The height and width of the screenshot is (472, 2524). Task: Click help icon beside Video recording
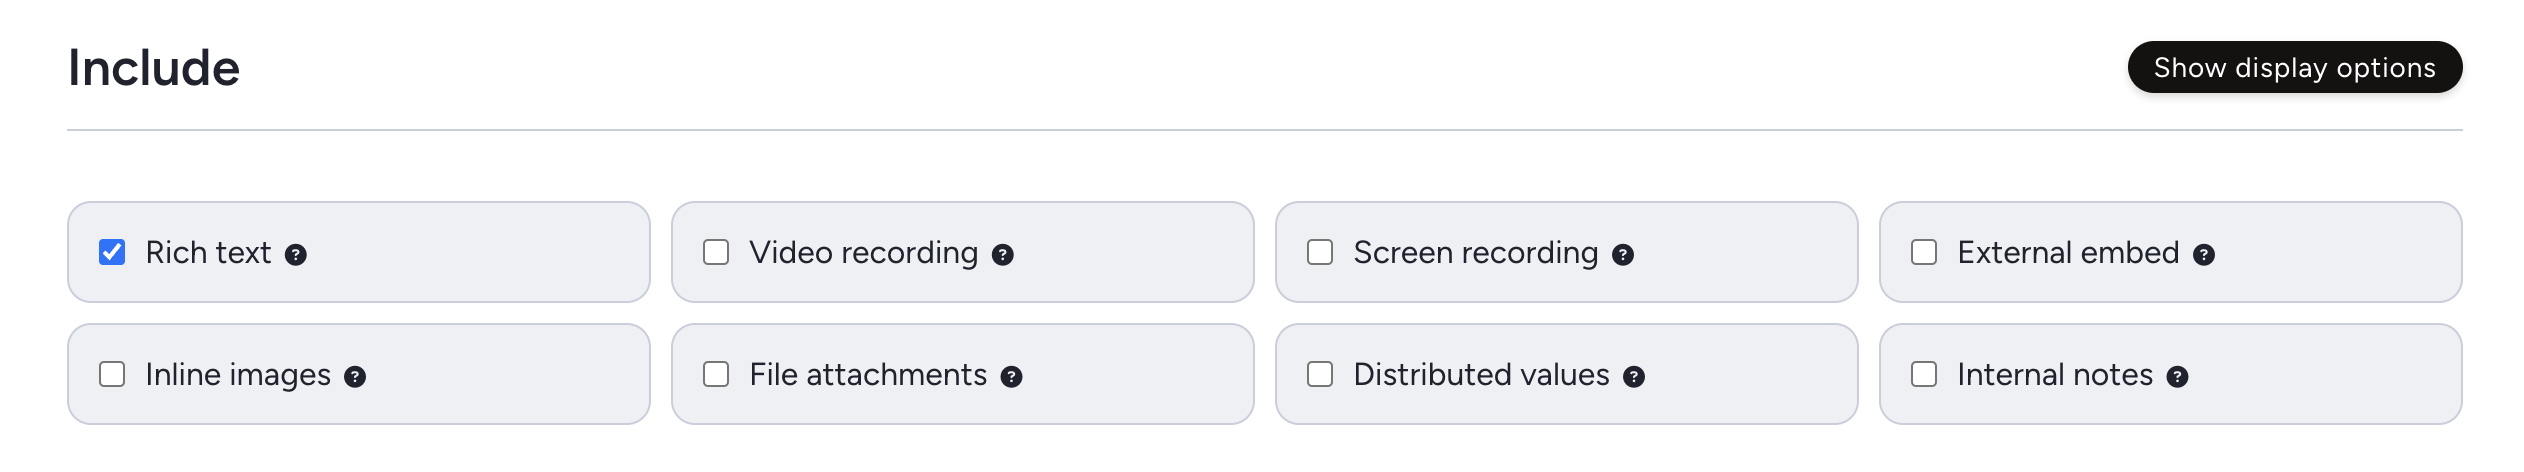[x=1003, y=255]
